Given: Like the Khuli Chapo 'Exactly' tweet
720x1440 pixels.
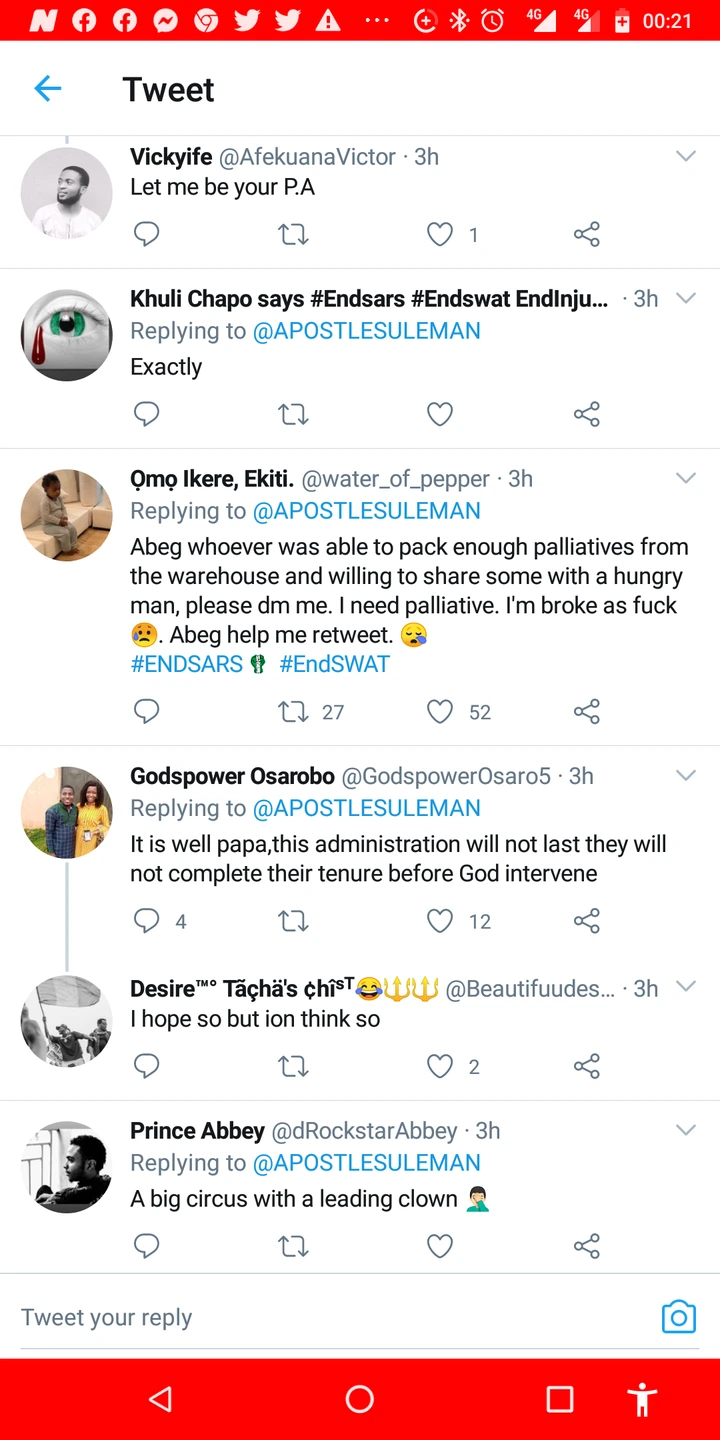Looking at the screenshot, I should (x=440, y=414).
